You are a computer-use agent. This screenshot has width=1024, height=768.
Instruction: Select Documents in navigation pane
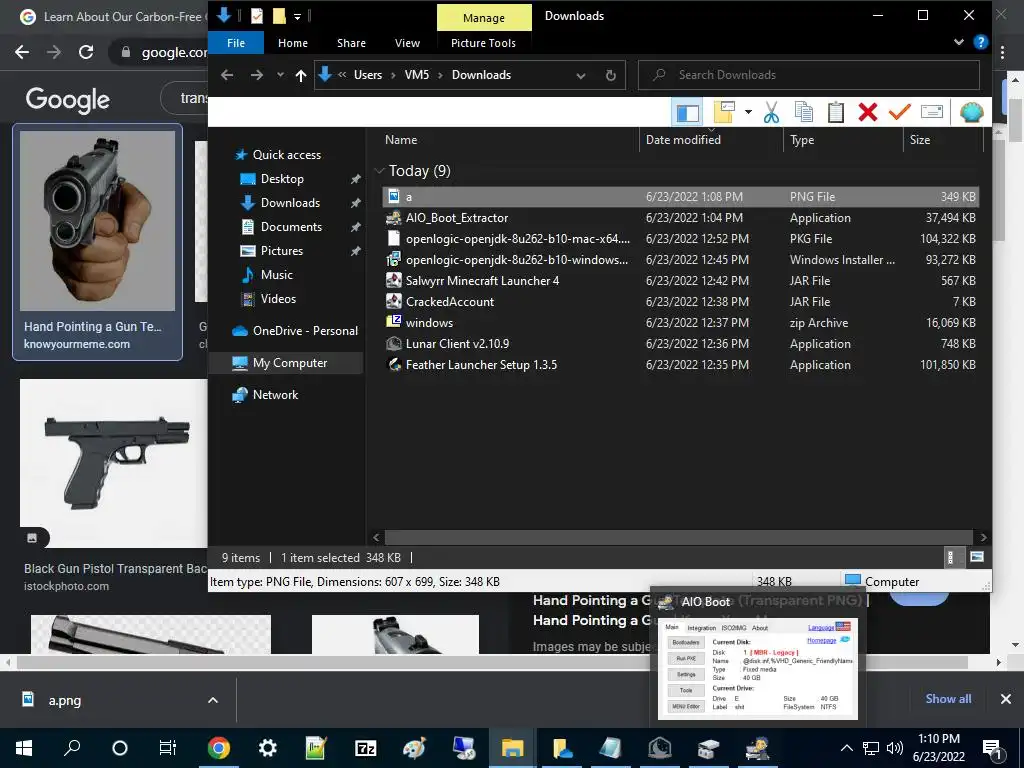tap(291, 227)
